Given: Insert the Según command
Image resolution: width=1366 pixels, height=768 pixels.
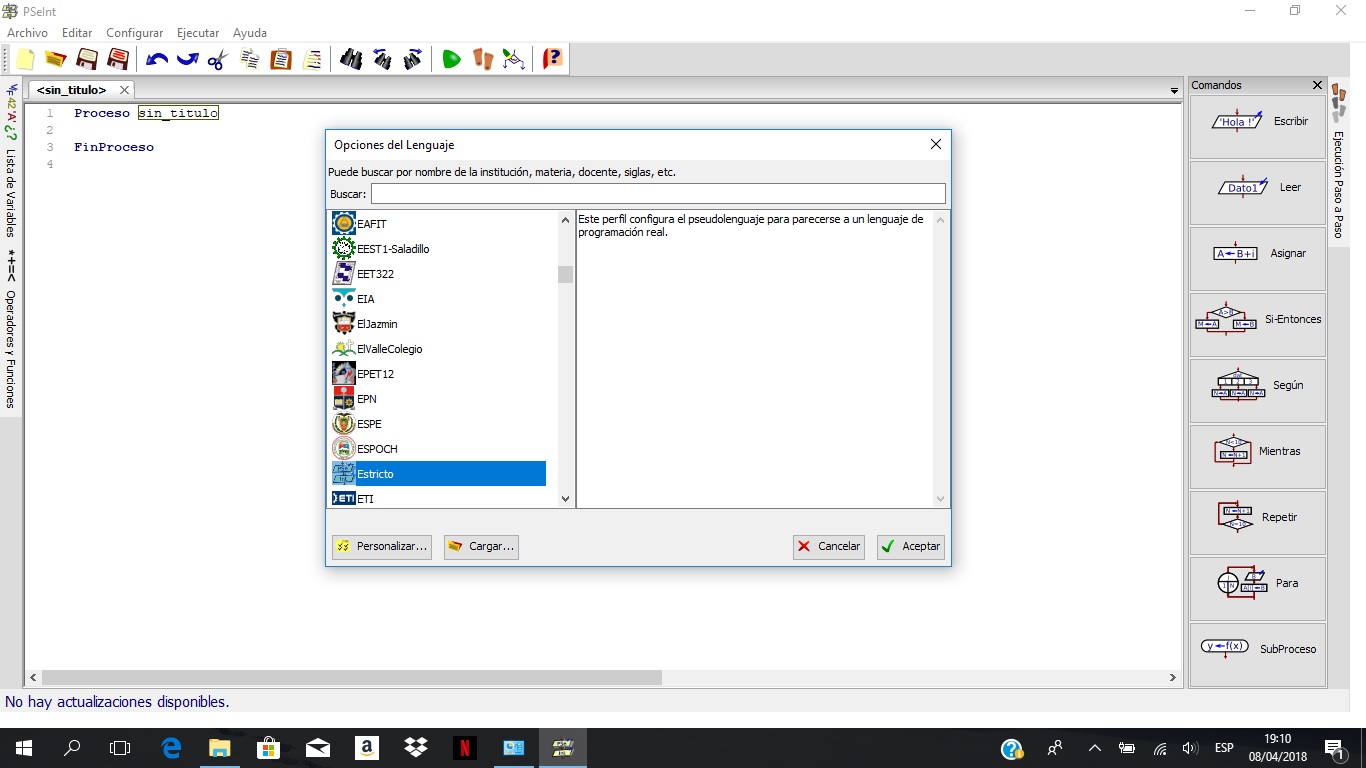Looking at the screenshot, I should (1257, 391).
